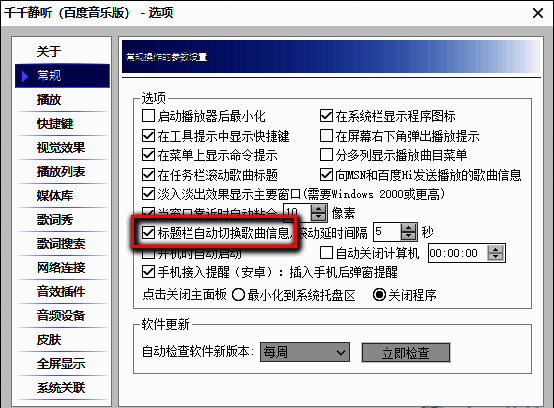The height and width of the screenshot is (408, 554).
Task: Toggle 向MSN和百度Hi发送歌曲信息 checkbox
Action: [326, 175]
